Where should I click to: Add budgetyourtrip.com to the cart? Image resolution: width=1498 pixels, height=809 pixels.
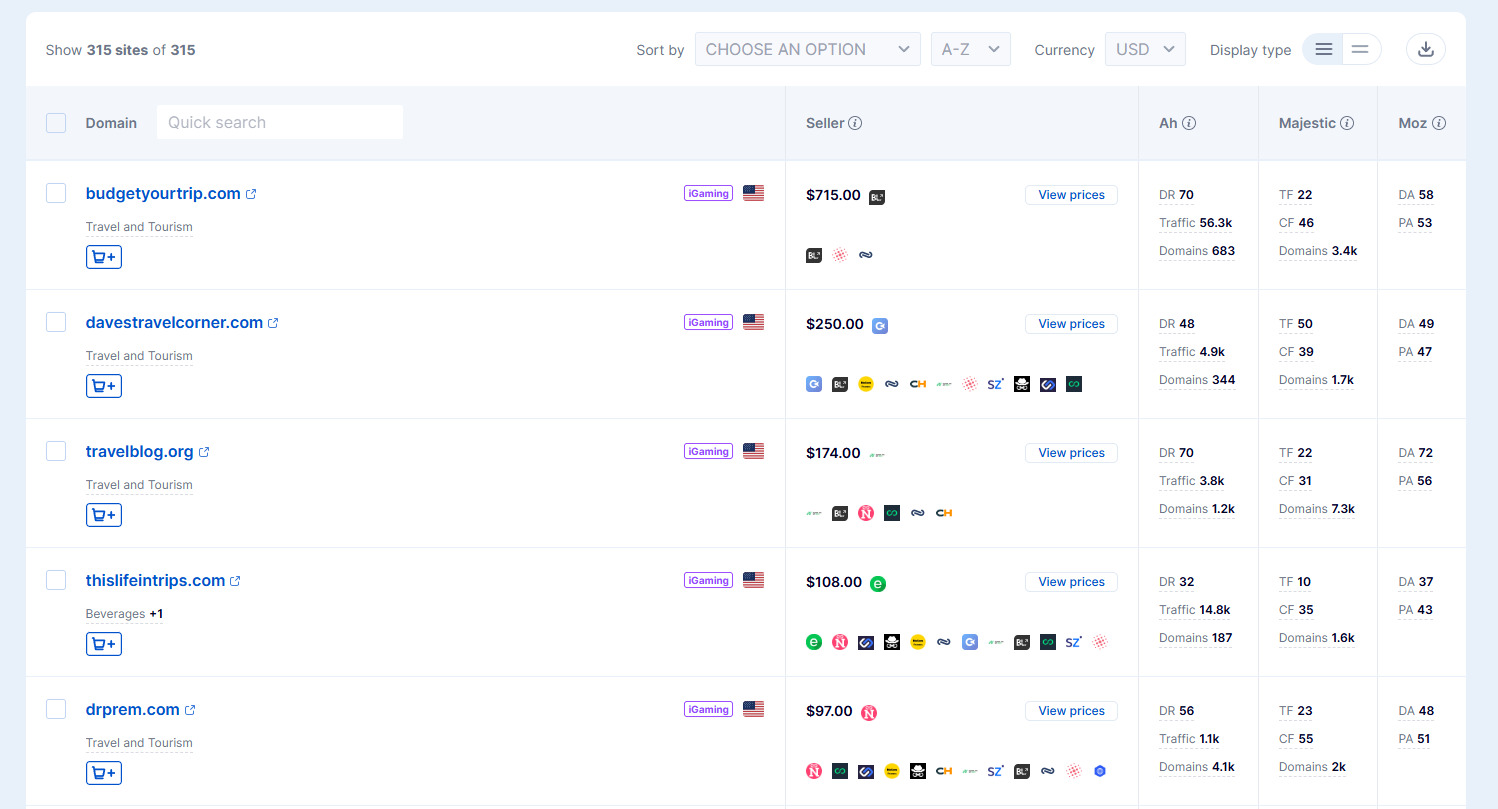[103, 256]
